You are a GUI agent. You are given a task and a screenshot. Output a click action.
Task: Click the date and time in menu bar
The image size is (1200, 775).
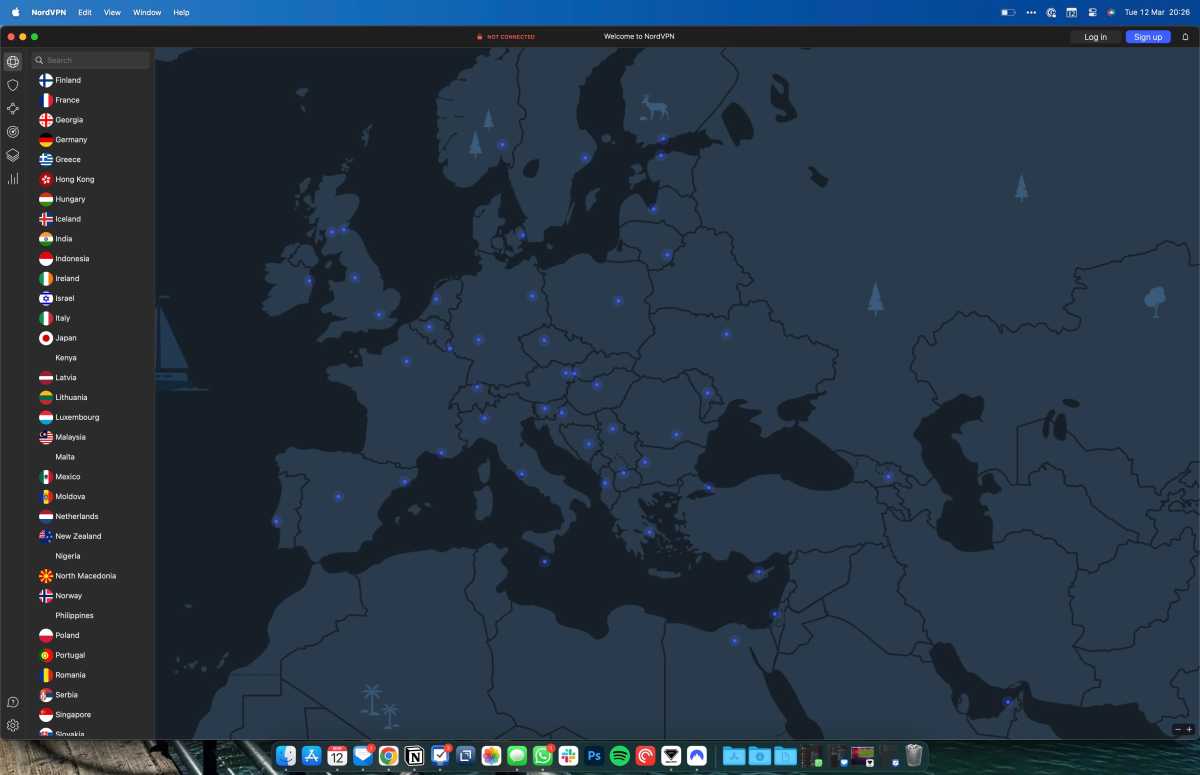coord(1157,12)
